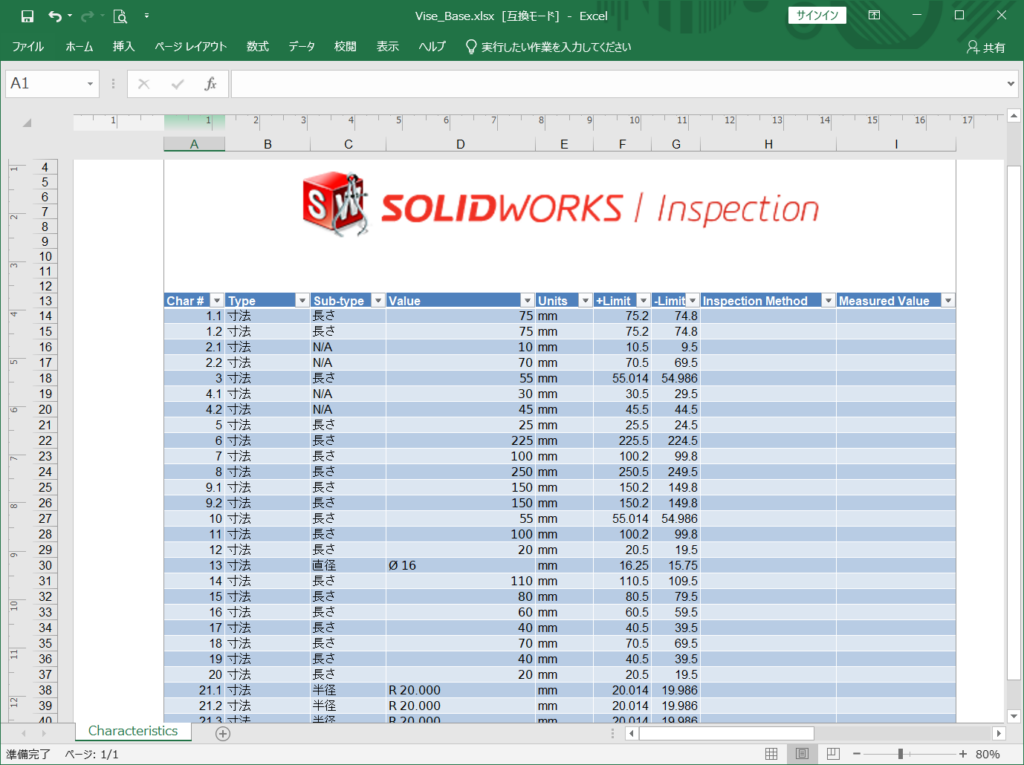This screenshot has width=1024, height=765.
Task: Click the 共有 button
Action: pyautogui.click(x=986, y=46)
